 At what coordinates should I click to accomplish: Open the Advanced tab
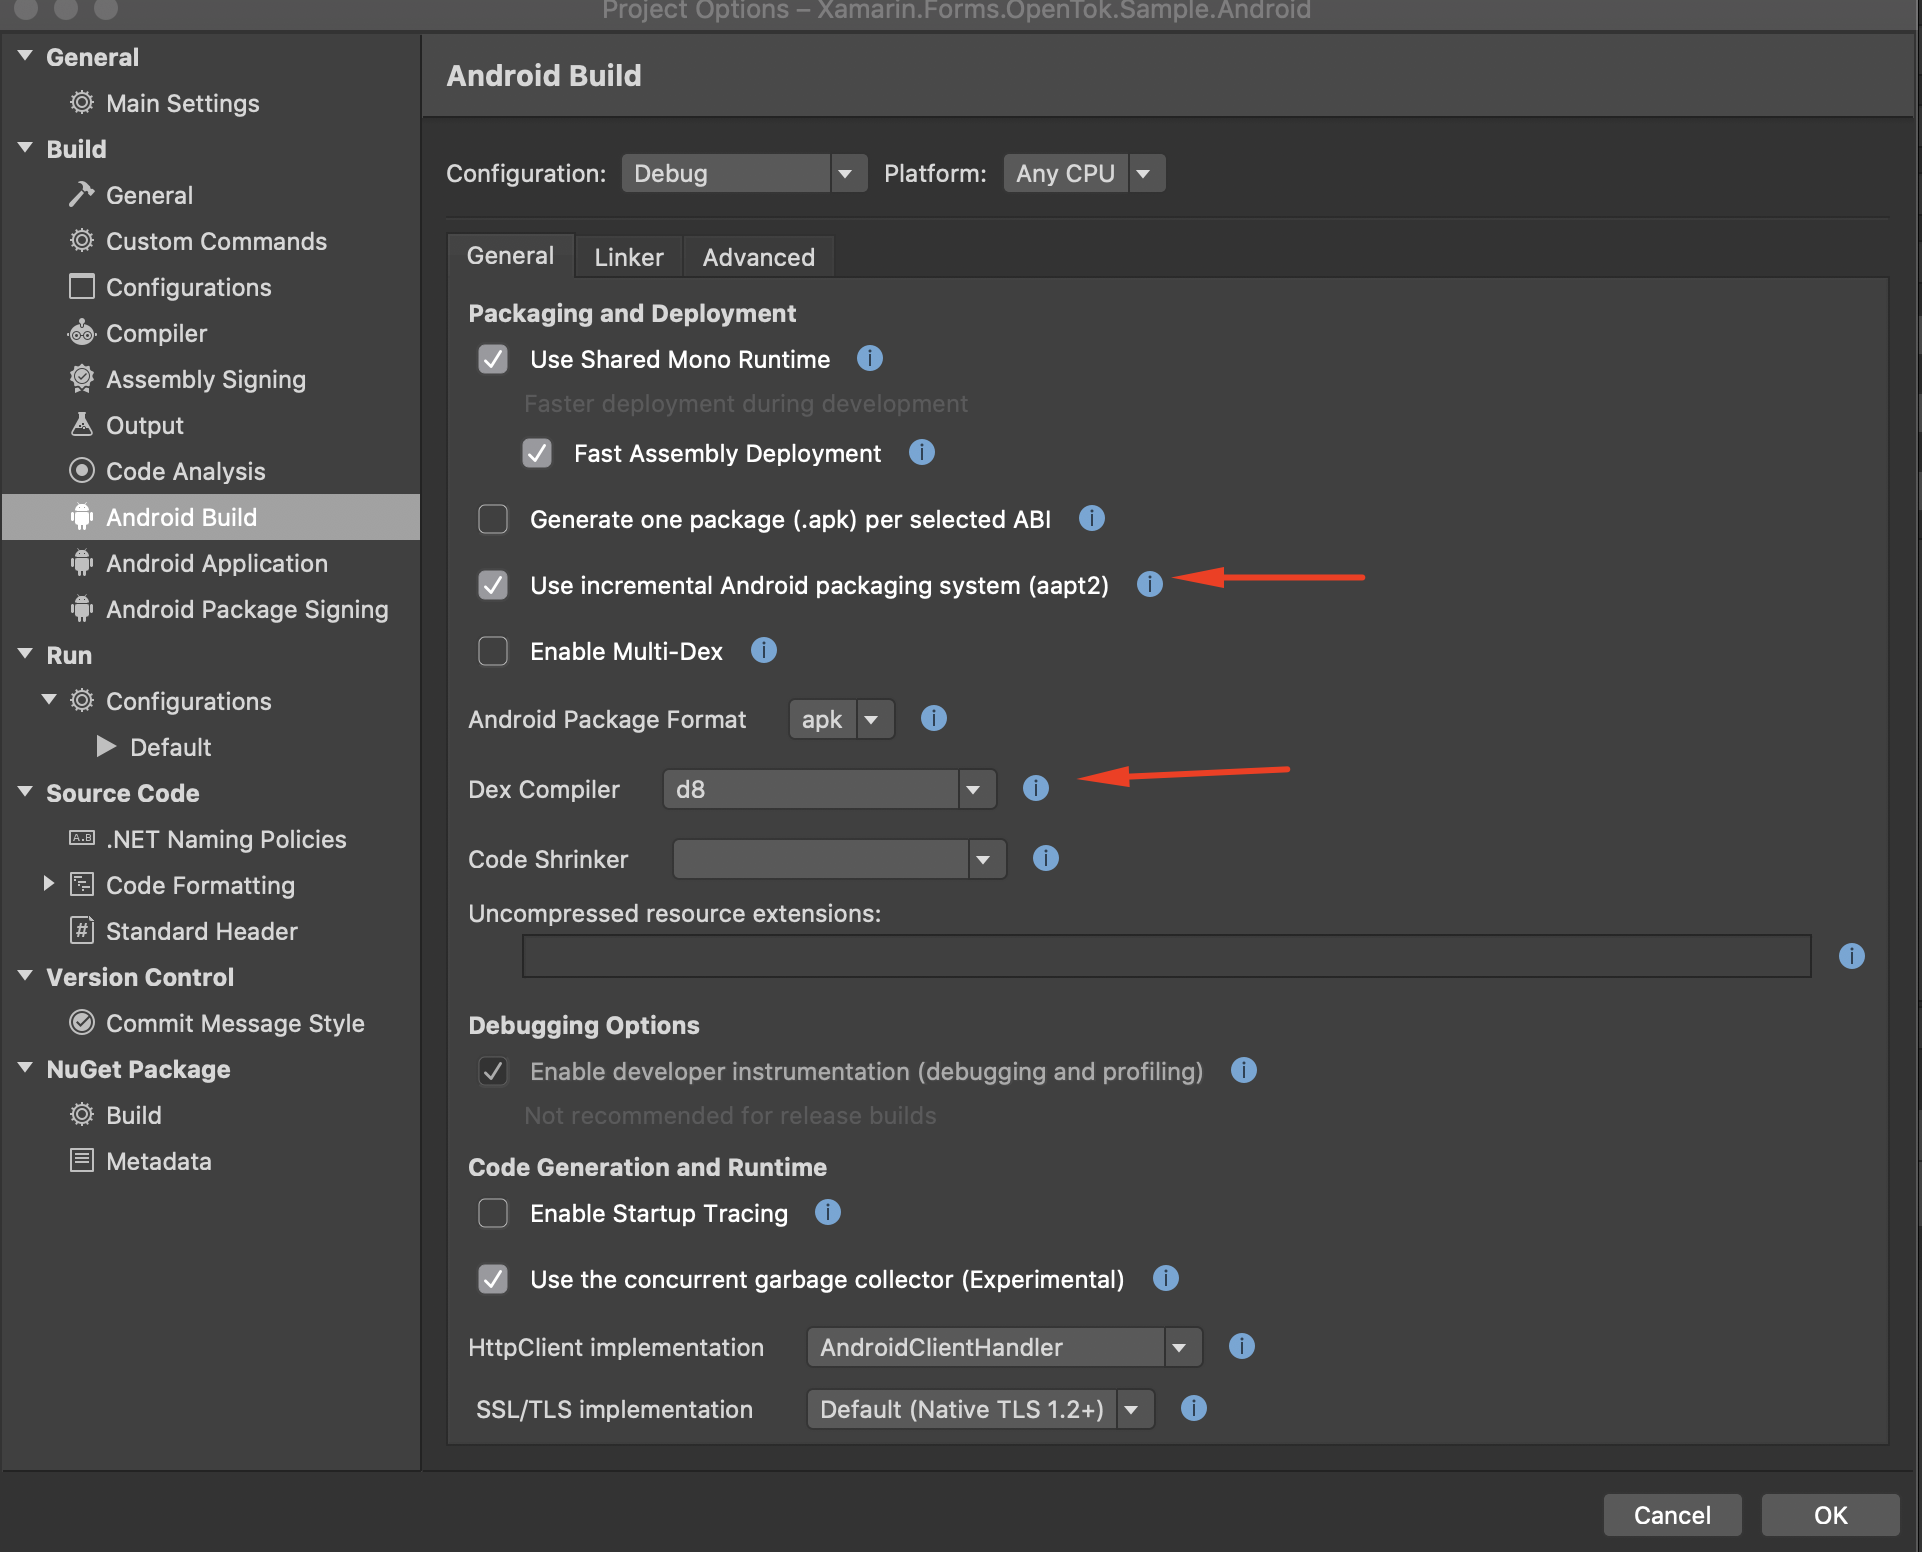pyautogui.click(x=757, y=256)
